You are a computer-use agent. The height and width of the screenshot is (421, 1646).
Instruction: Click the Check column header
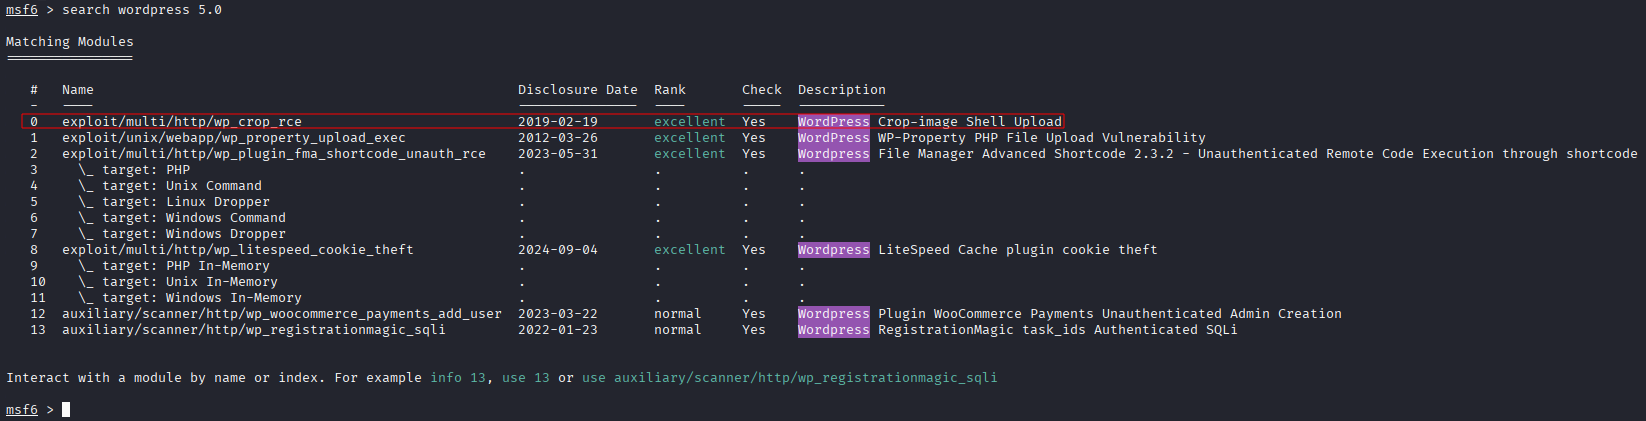(x=762, y=90)
